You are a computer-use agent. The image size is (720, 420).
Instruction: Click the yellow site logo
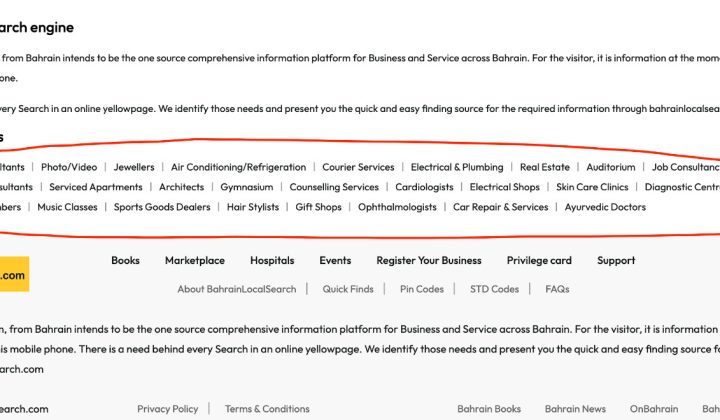(x=13, y=274)
